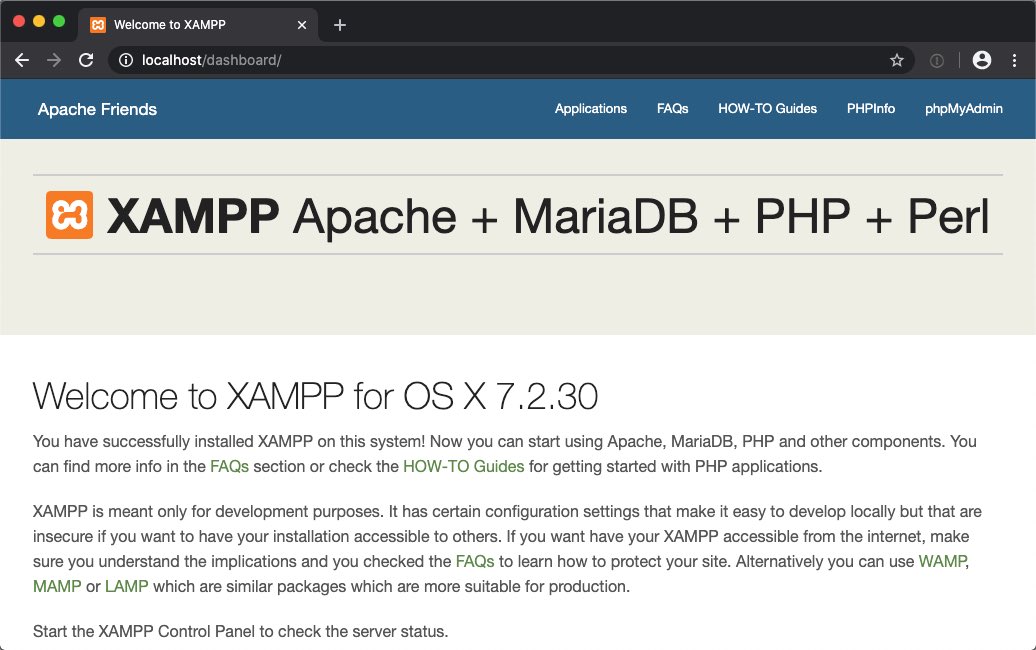
Task: Close the Welcome to XAMPP tab
Action: click(x=302, y=25)
